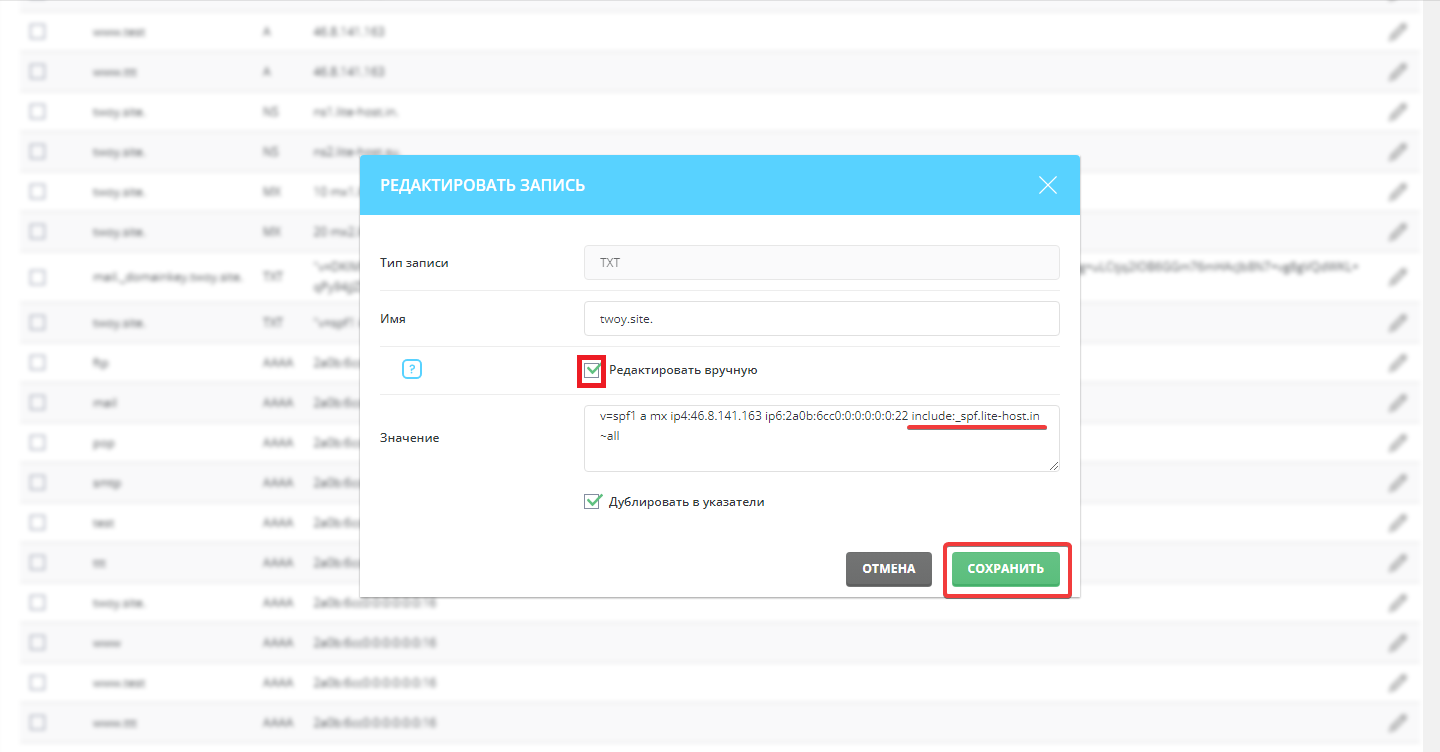Select the priority 10 MX row checkbox
The height and width of the screenshot is (752, 1440).
click(x=37, y=191)
